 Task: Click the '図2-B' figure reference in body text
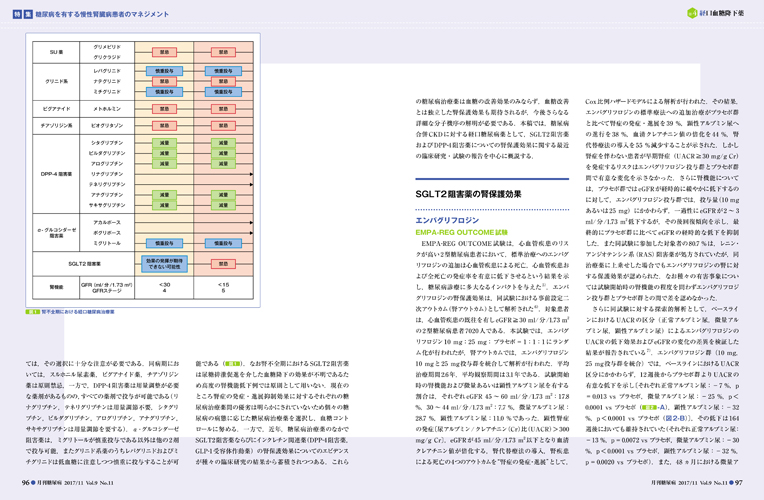(x=675, y=418)
